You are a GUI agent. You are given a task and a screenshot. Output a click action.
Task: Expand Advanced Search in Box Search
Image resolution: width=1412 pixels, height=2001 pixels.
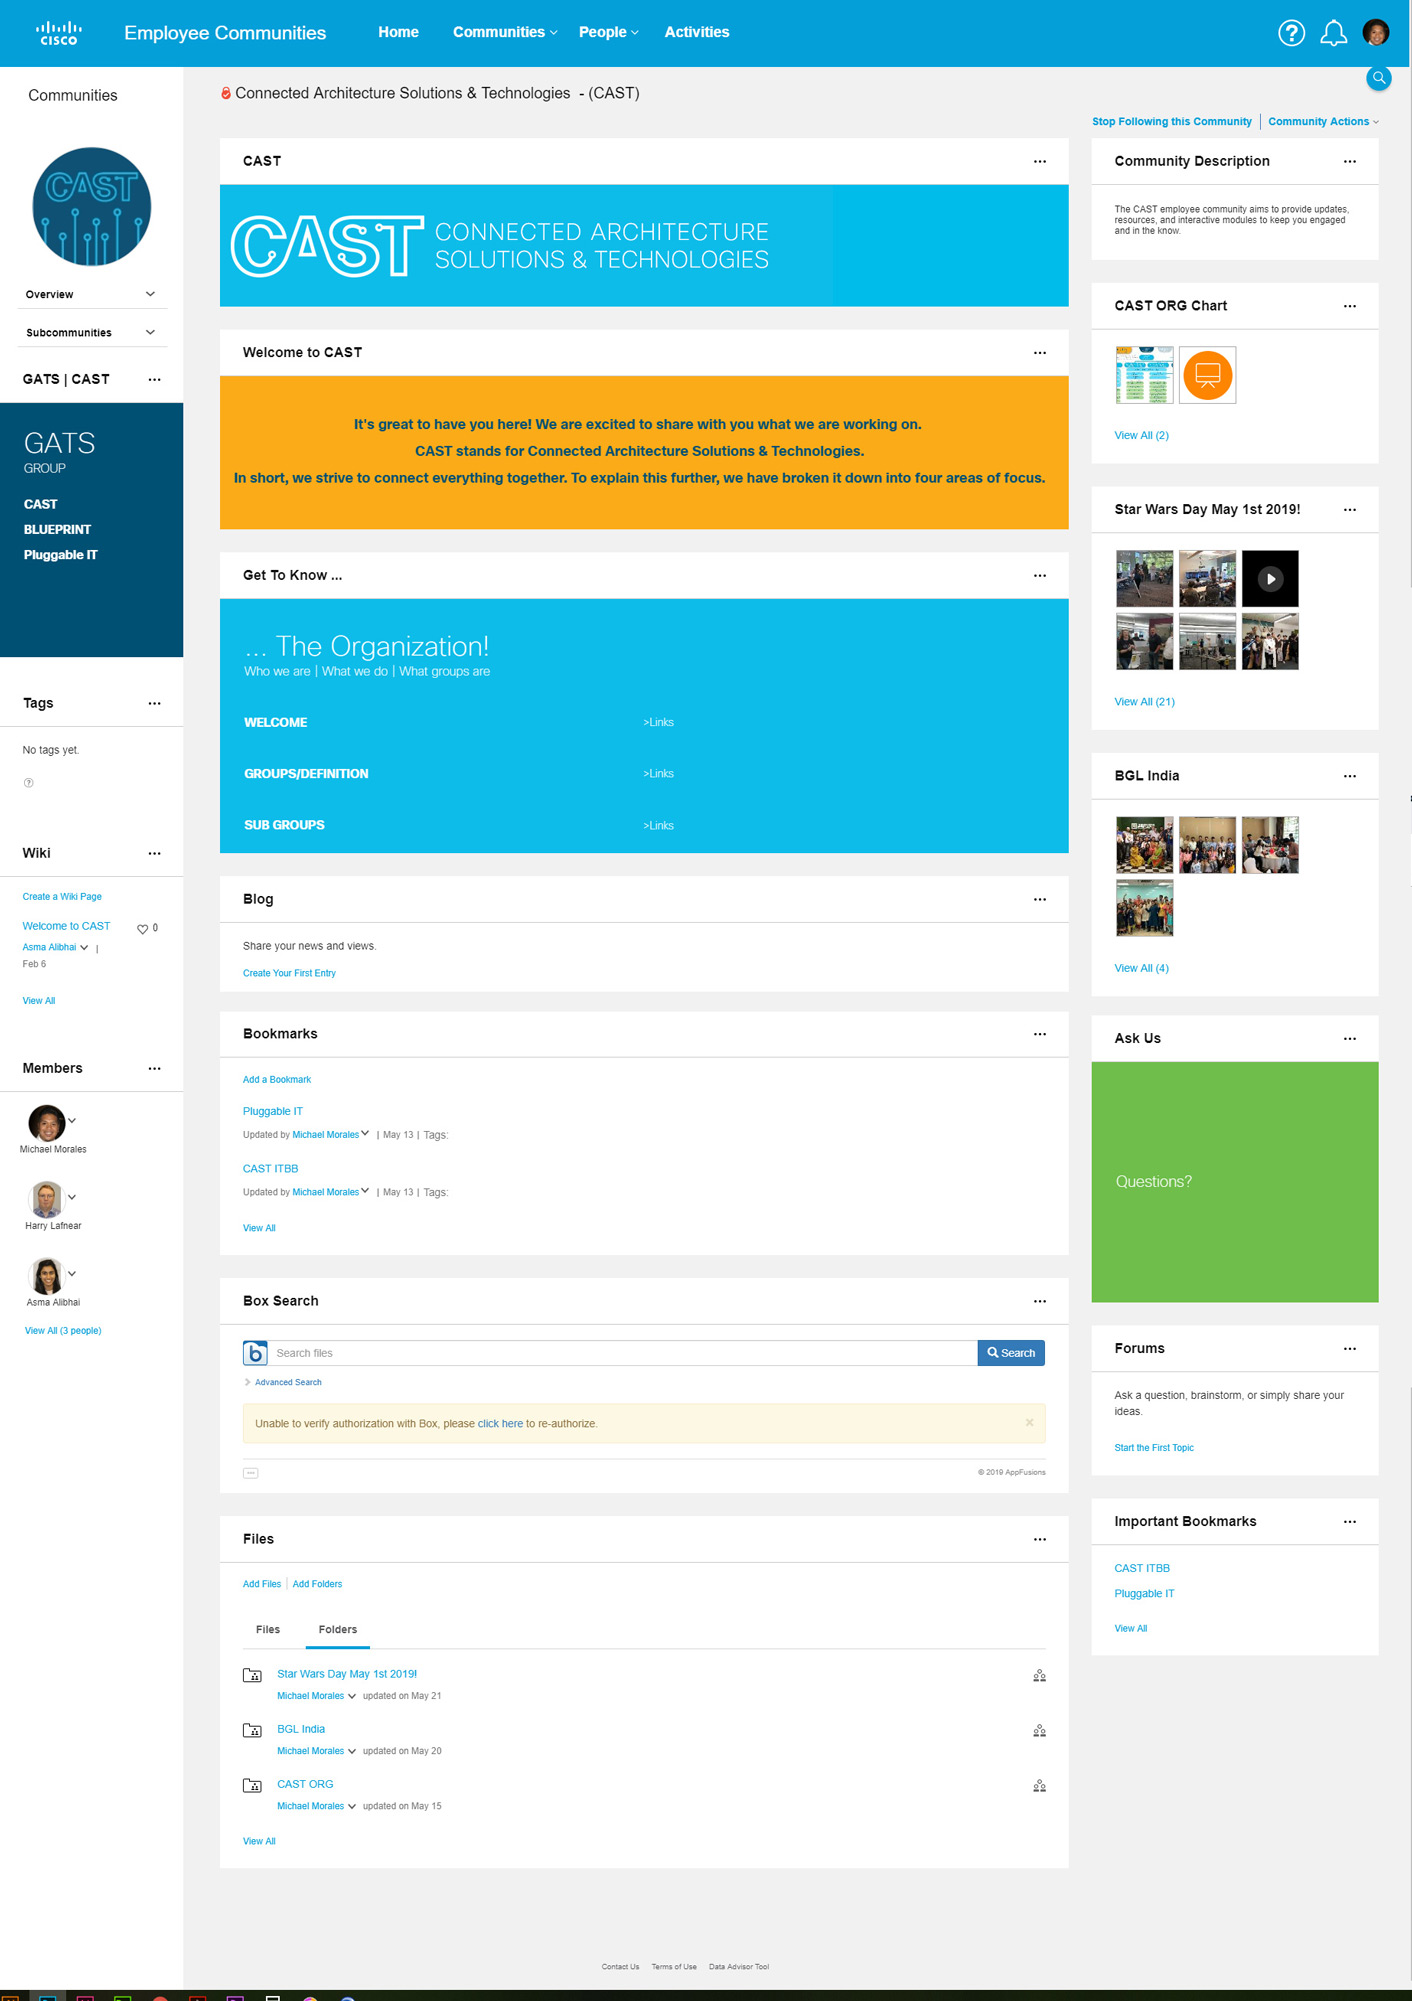tap(287, 1382)
